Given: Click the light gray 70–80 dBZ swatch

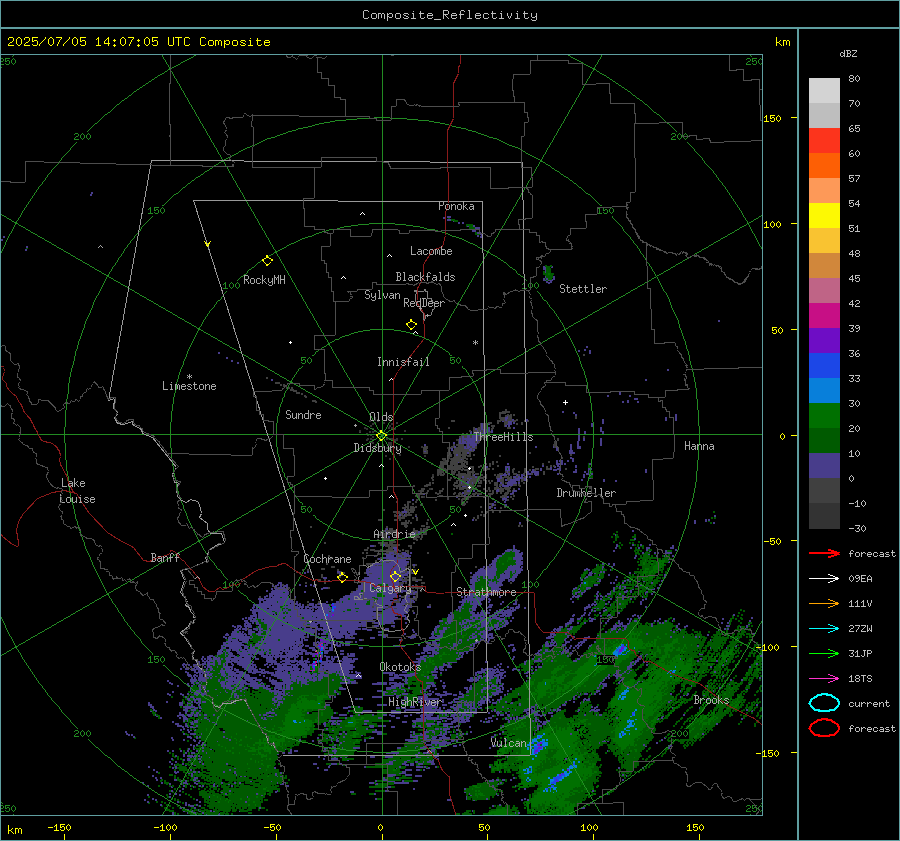Looking at the screenshot, I should pyautogui.click(x=824, y=90).
